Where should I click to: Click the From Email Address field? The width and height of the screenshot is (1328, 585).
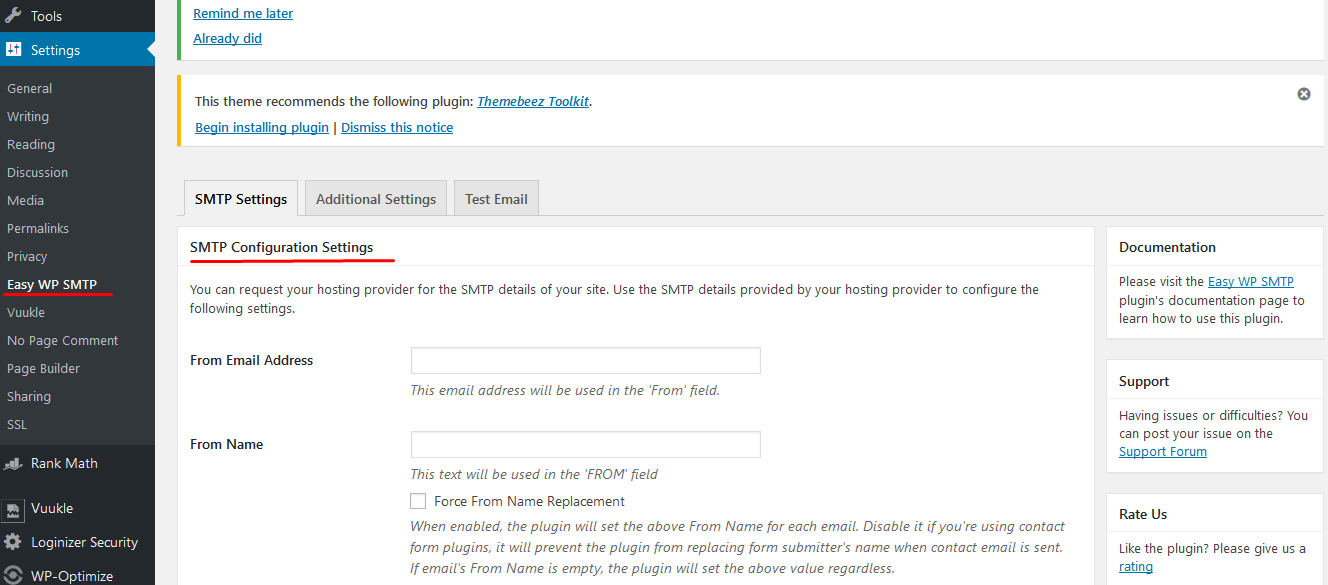pyautogui.click(x=586, y=360)
